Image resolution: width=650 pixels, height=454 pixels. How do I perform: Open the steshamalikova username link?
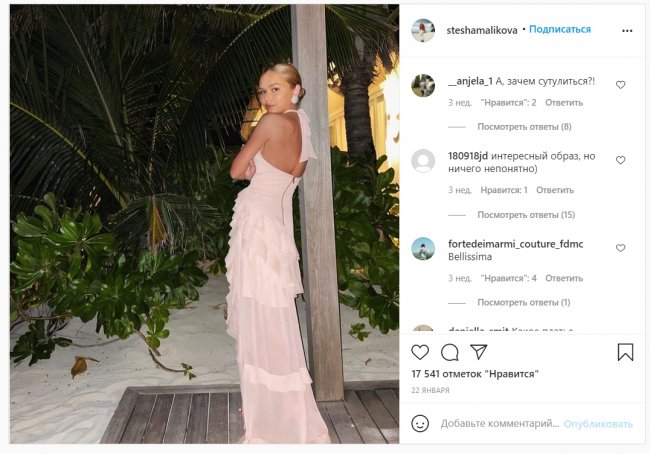click(x=482, y=30)
